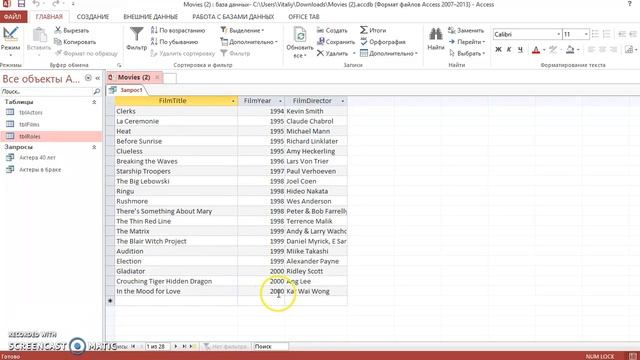Sort ascending with По возрастанию
Viewport: 640px width, 360px height.
(178, 30)
